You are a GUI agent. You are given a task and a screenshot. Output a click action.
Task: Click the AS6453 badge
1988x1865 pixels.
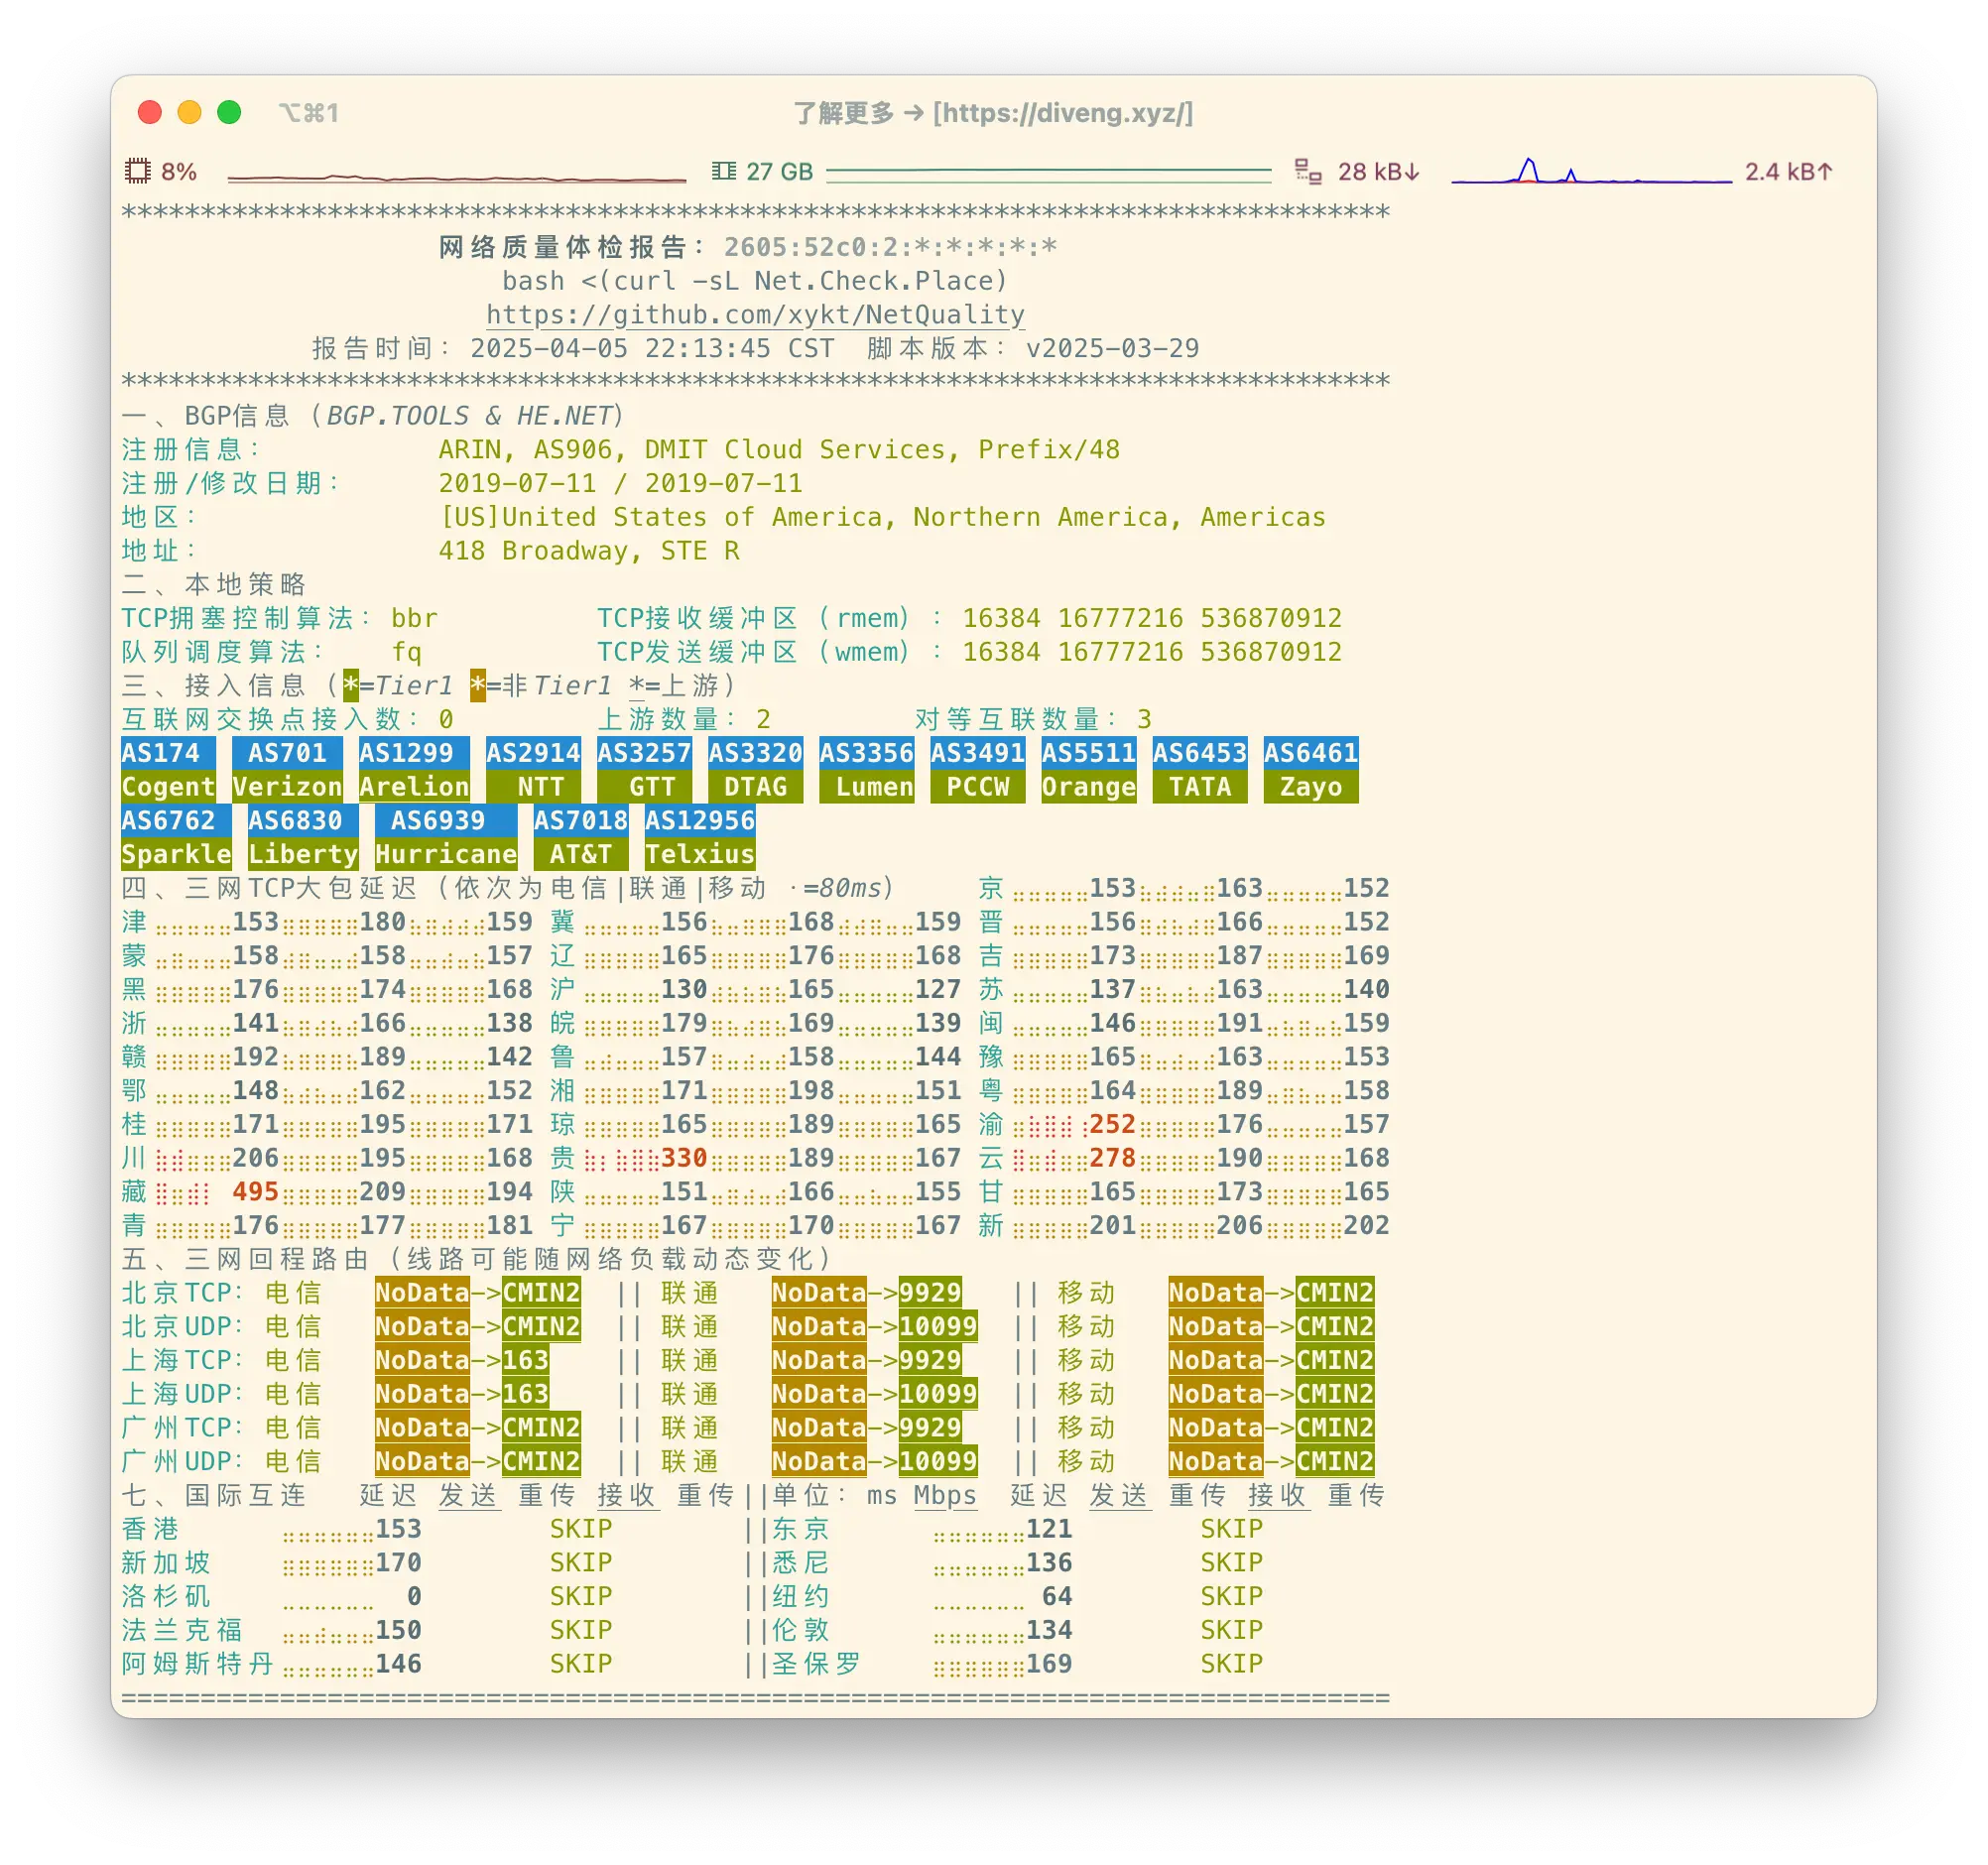pyautogui.click(x=1199, y=753)
